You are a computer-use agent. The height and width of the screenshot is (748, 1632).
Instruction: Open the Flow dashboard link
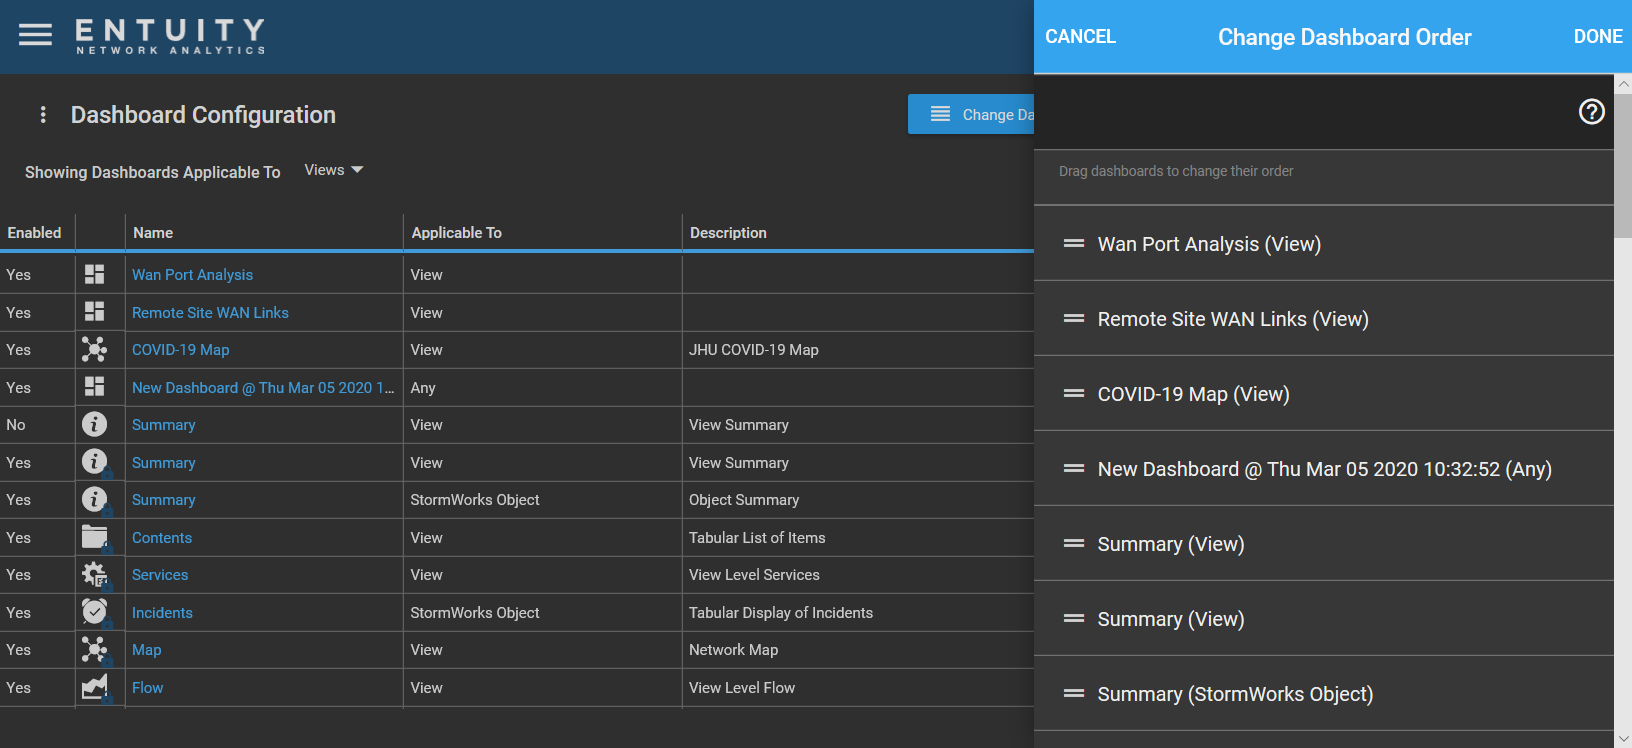[x=147, y=687]
